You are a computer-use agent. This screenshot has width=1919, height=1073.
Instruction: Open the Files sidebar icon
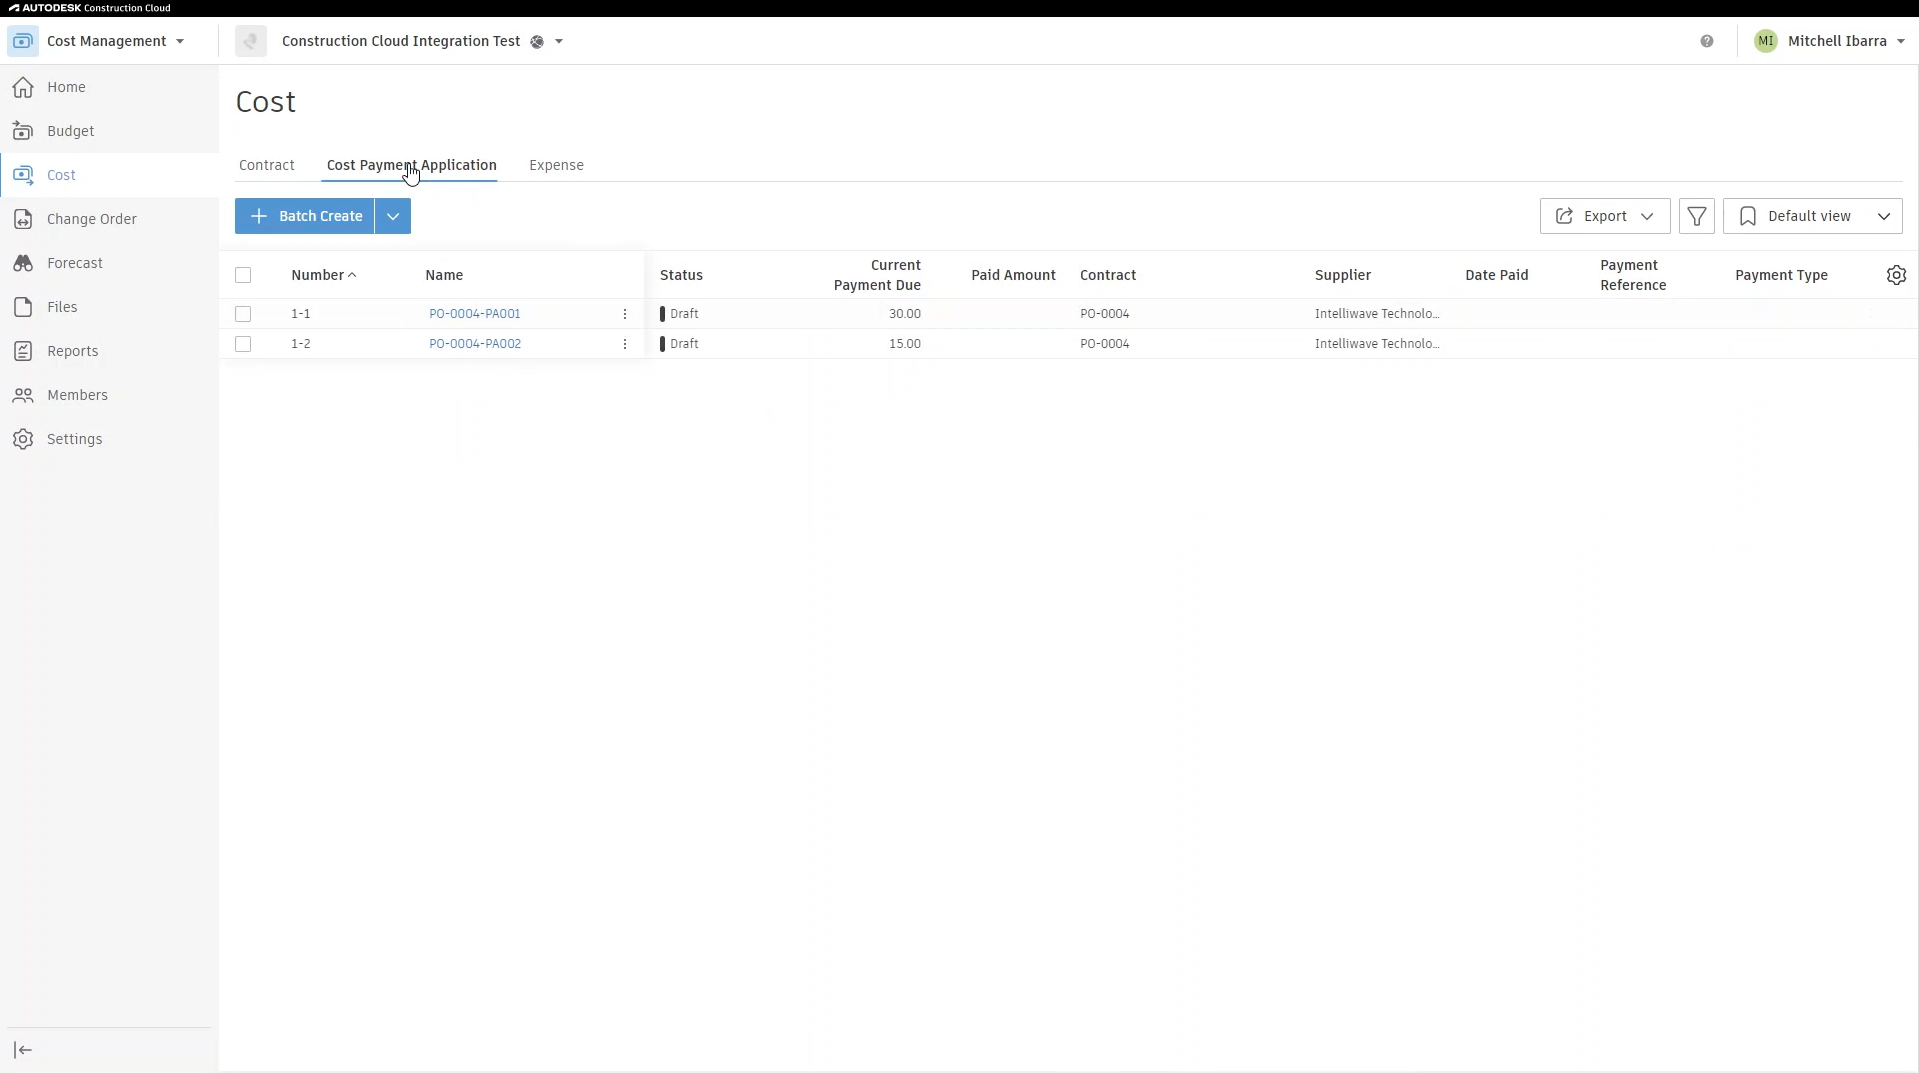pos(23,307)
